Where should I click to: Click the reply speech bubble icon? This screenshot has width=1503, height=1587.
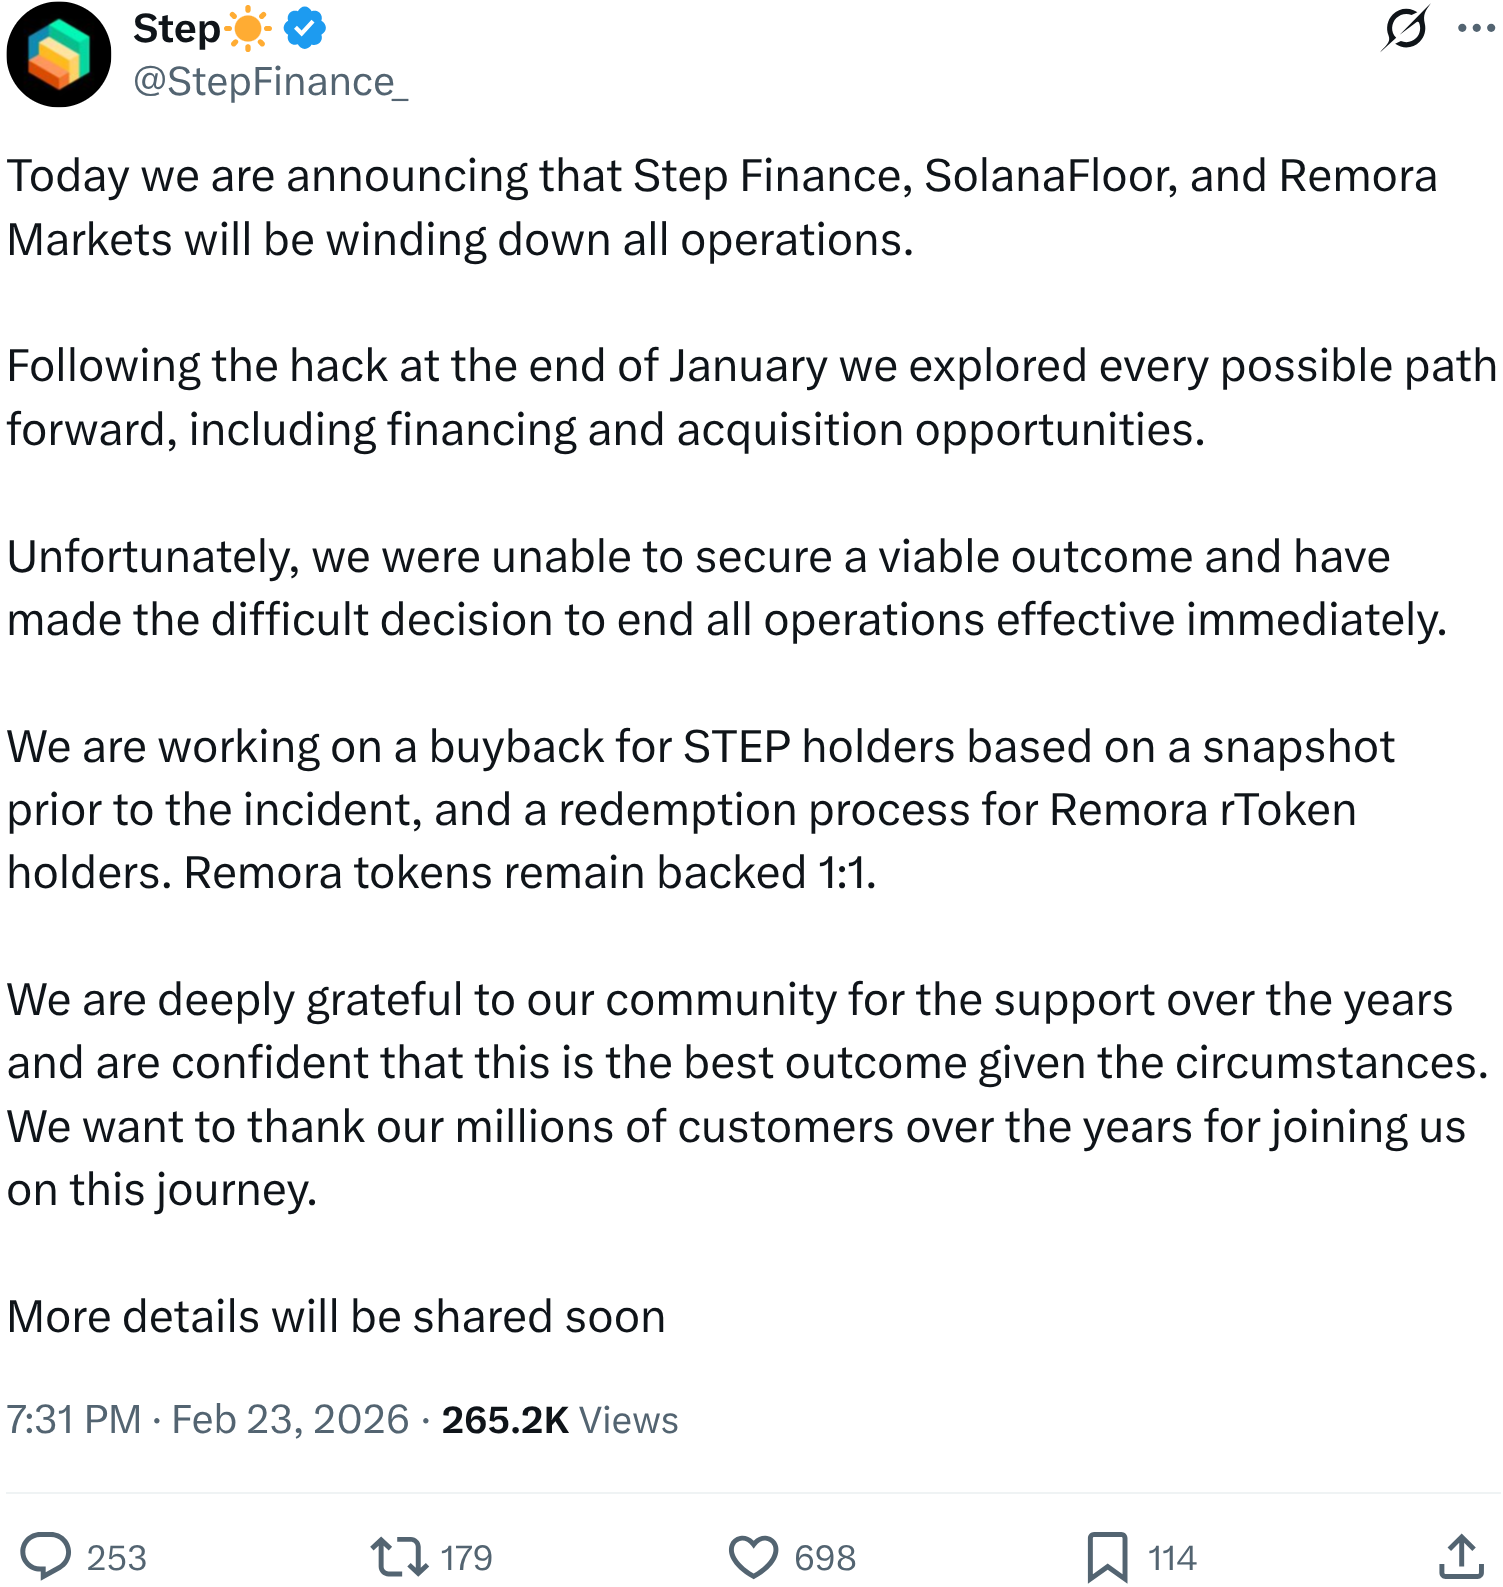(46, 1556)
